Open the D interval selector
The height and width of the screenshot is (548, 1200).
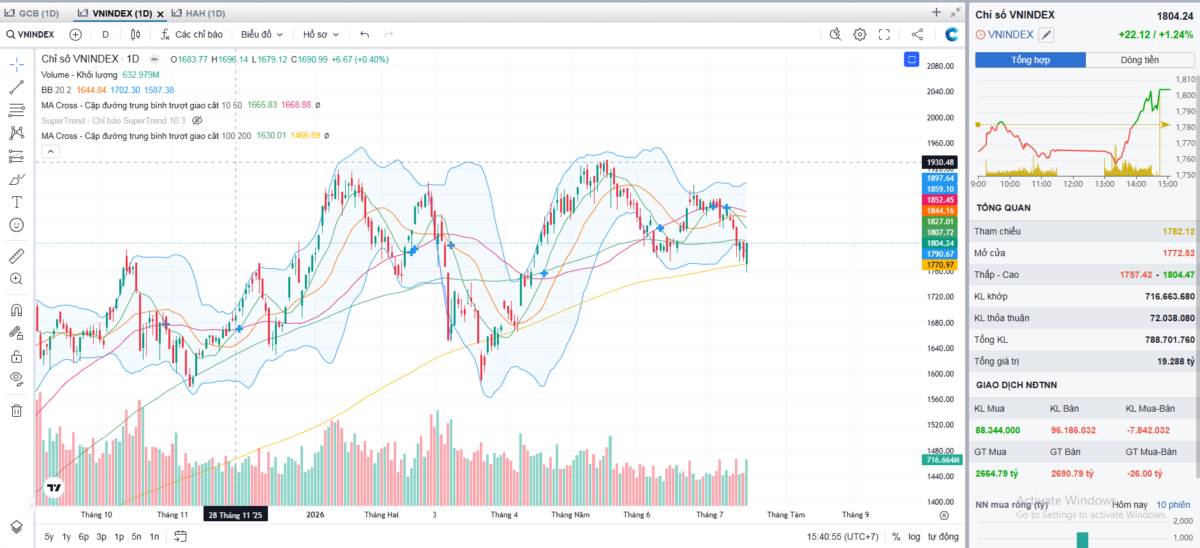105,34
